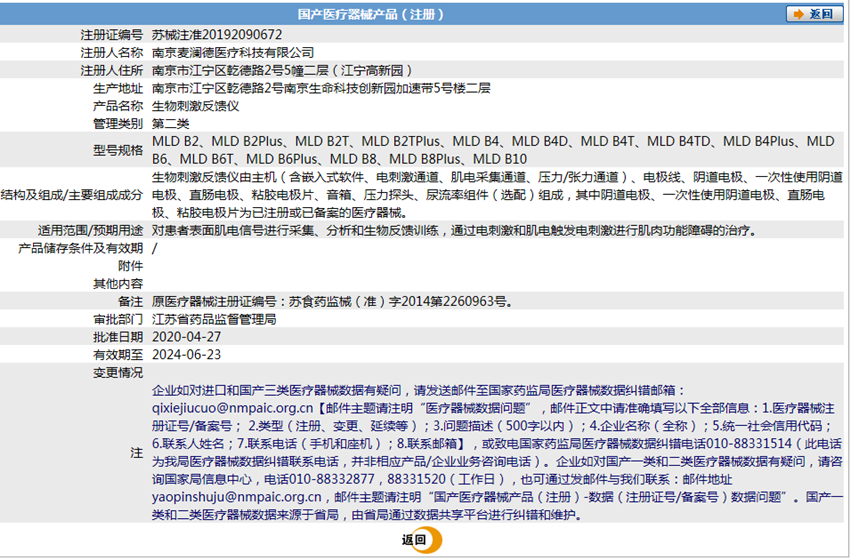Click the 备注 label
The width and height of the screenshot is (850, 560).
[130, 301]
